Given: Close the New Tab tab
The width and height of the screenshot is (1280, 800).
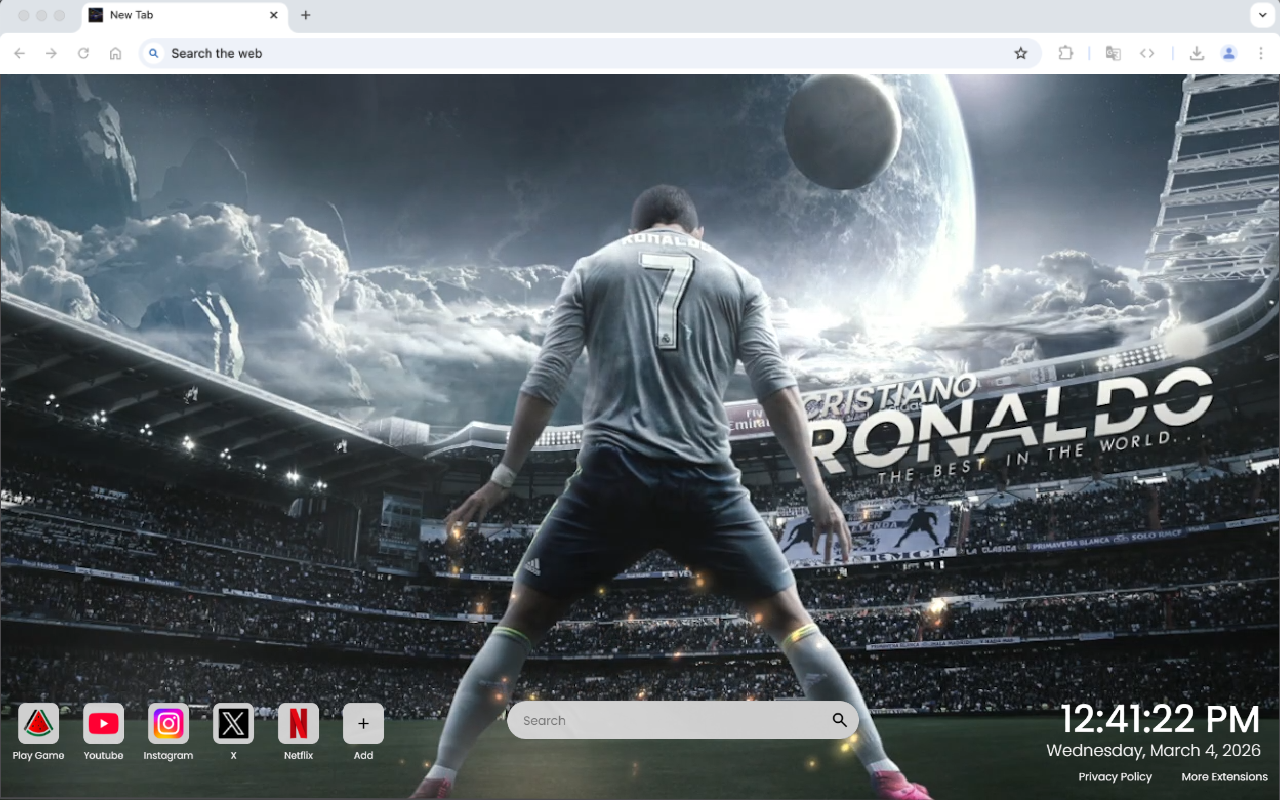Looking at the screenshot, I should [274, 15].
